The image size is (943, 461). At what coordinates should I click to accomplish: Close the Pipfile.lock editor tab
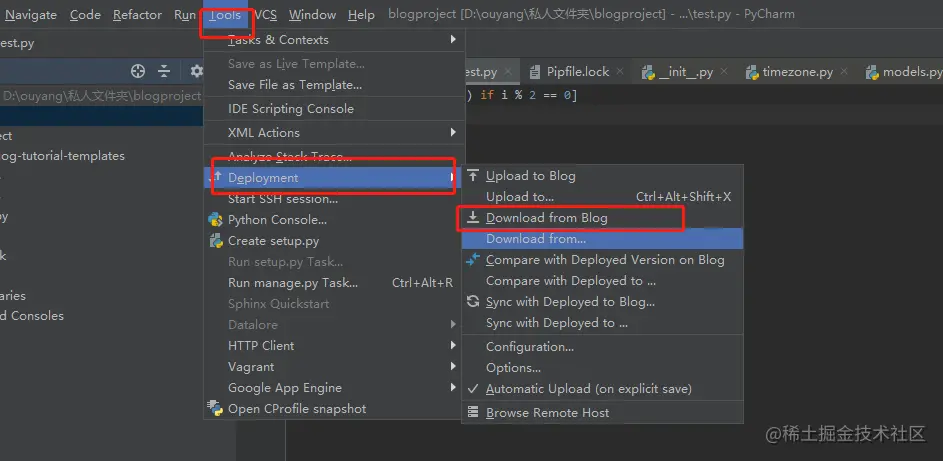coord(620,72)
